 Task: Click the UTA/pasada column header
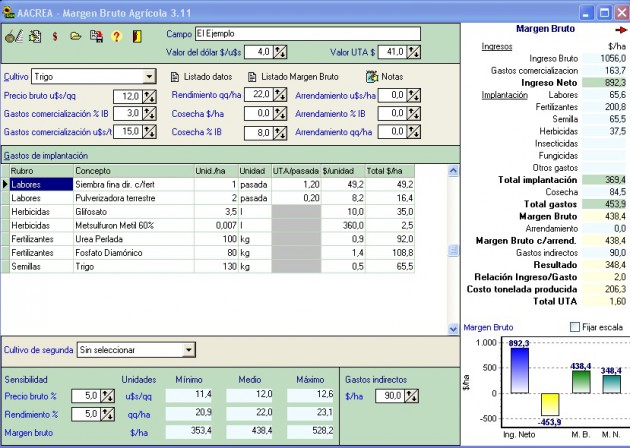click(297, 171)
